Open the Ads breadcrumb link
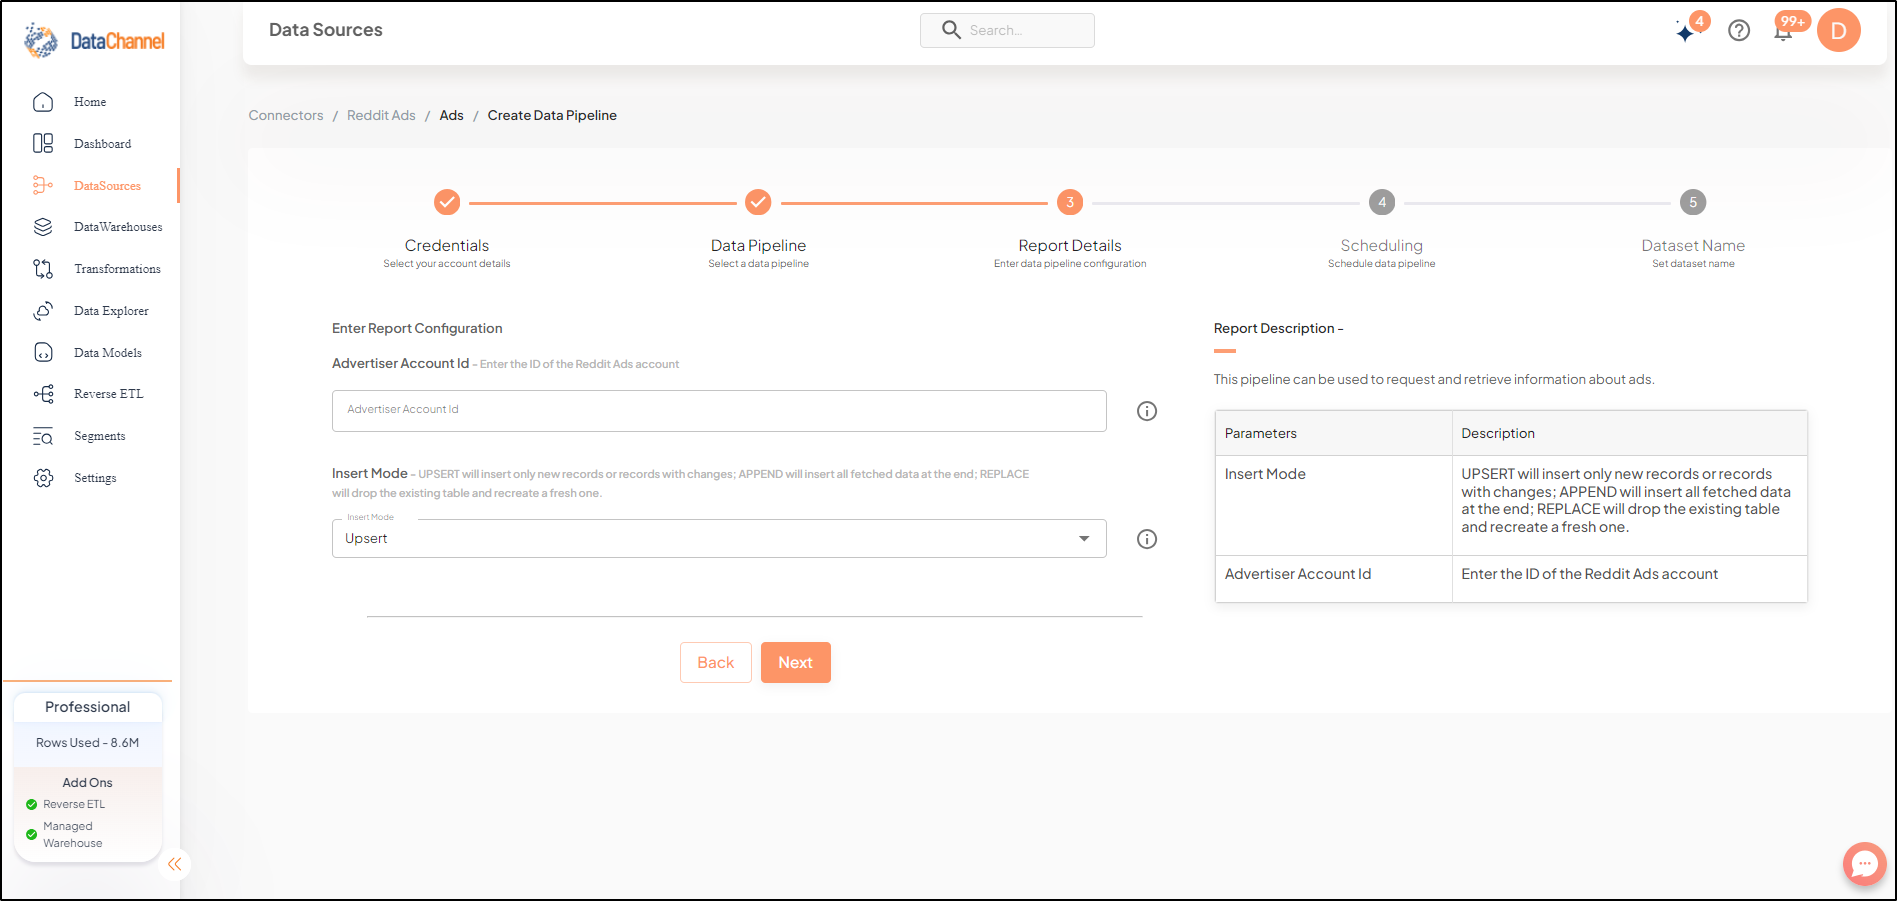This screenshot has height=901, width=1897. 452,115
